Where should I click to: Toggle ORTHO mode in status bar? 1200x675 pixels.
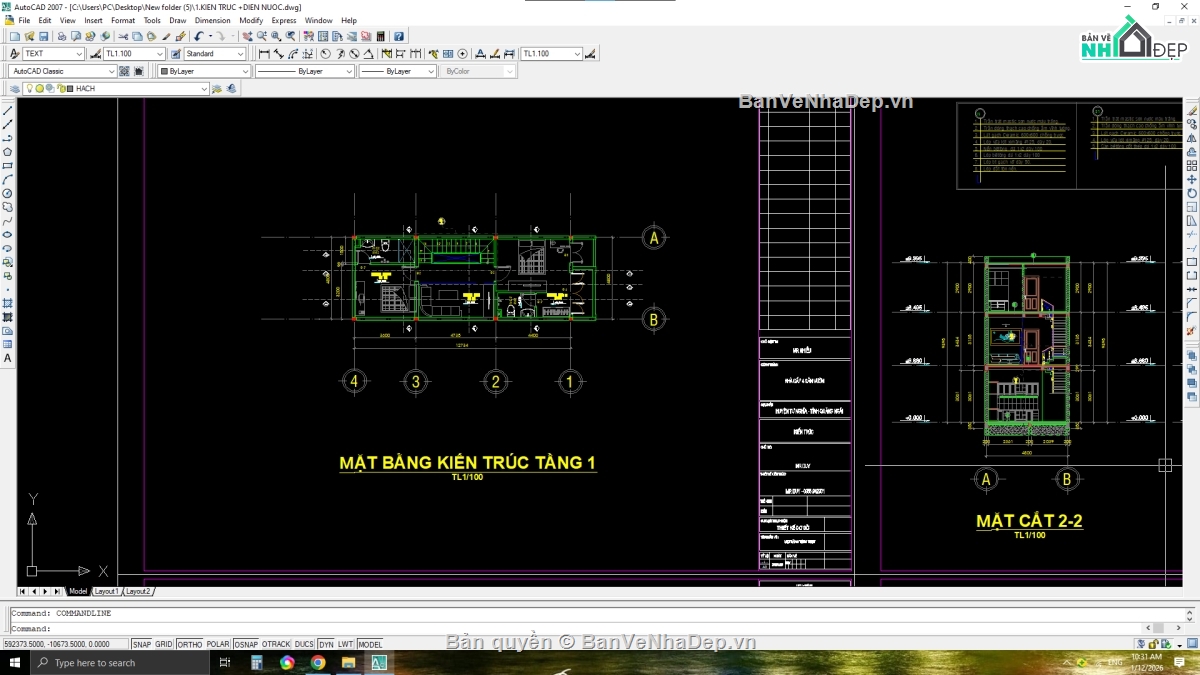coord(190,645)
